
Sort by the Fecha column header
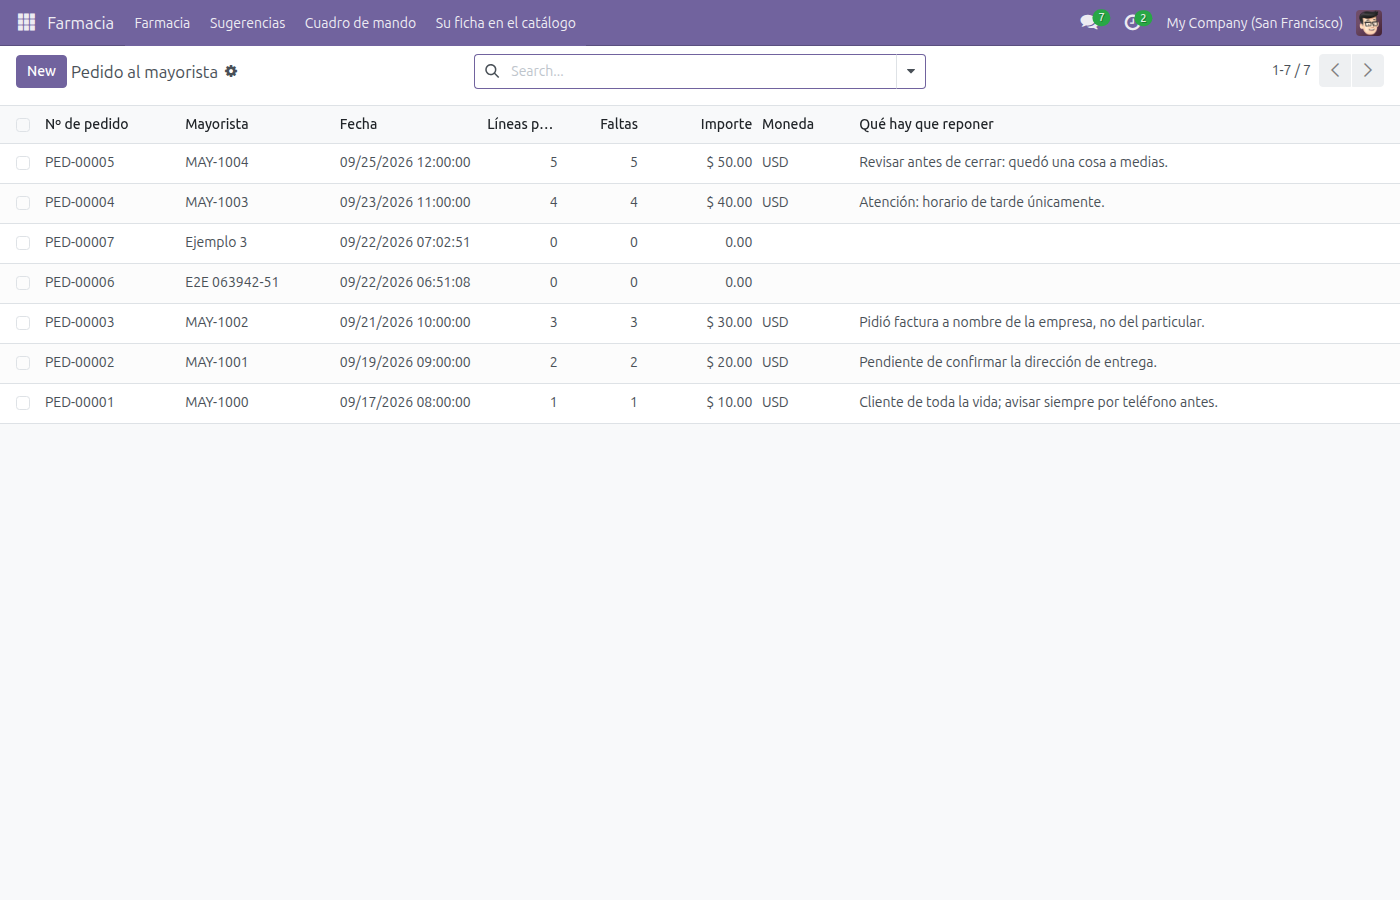click(x=358, y=124)
